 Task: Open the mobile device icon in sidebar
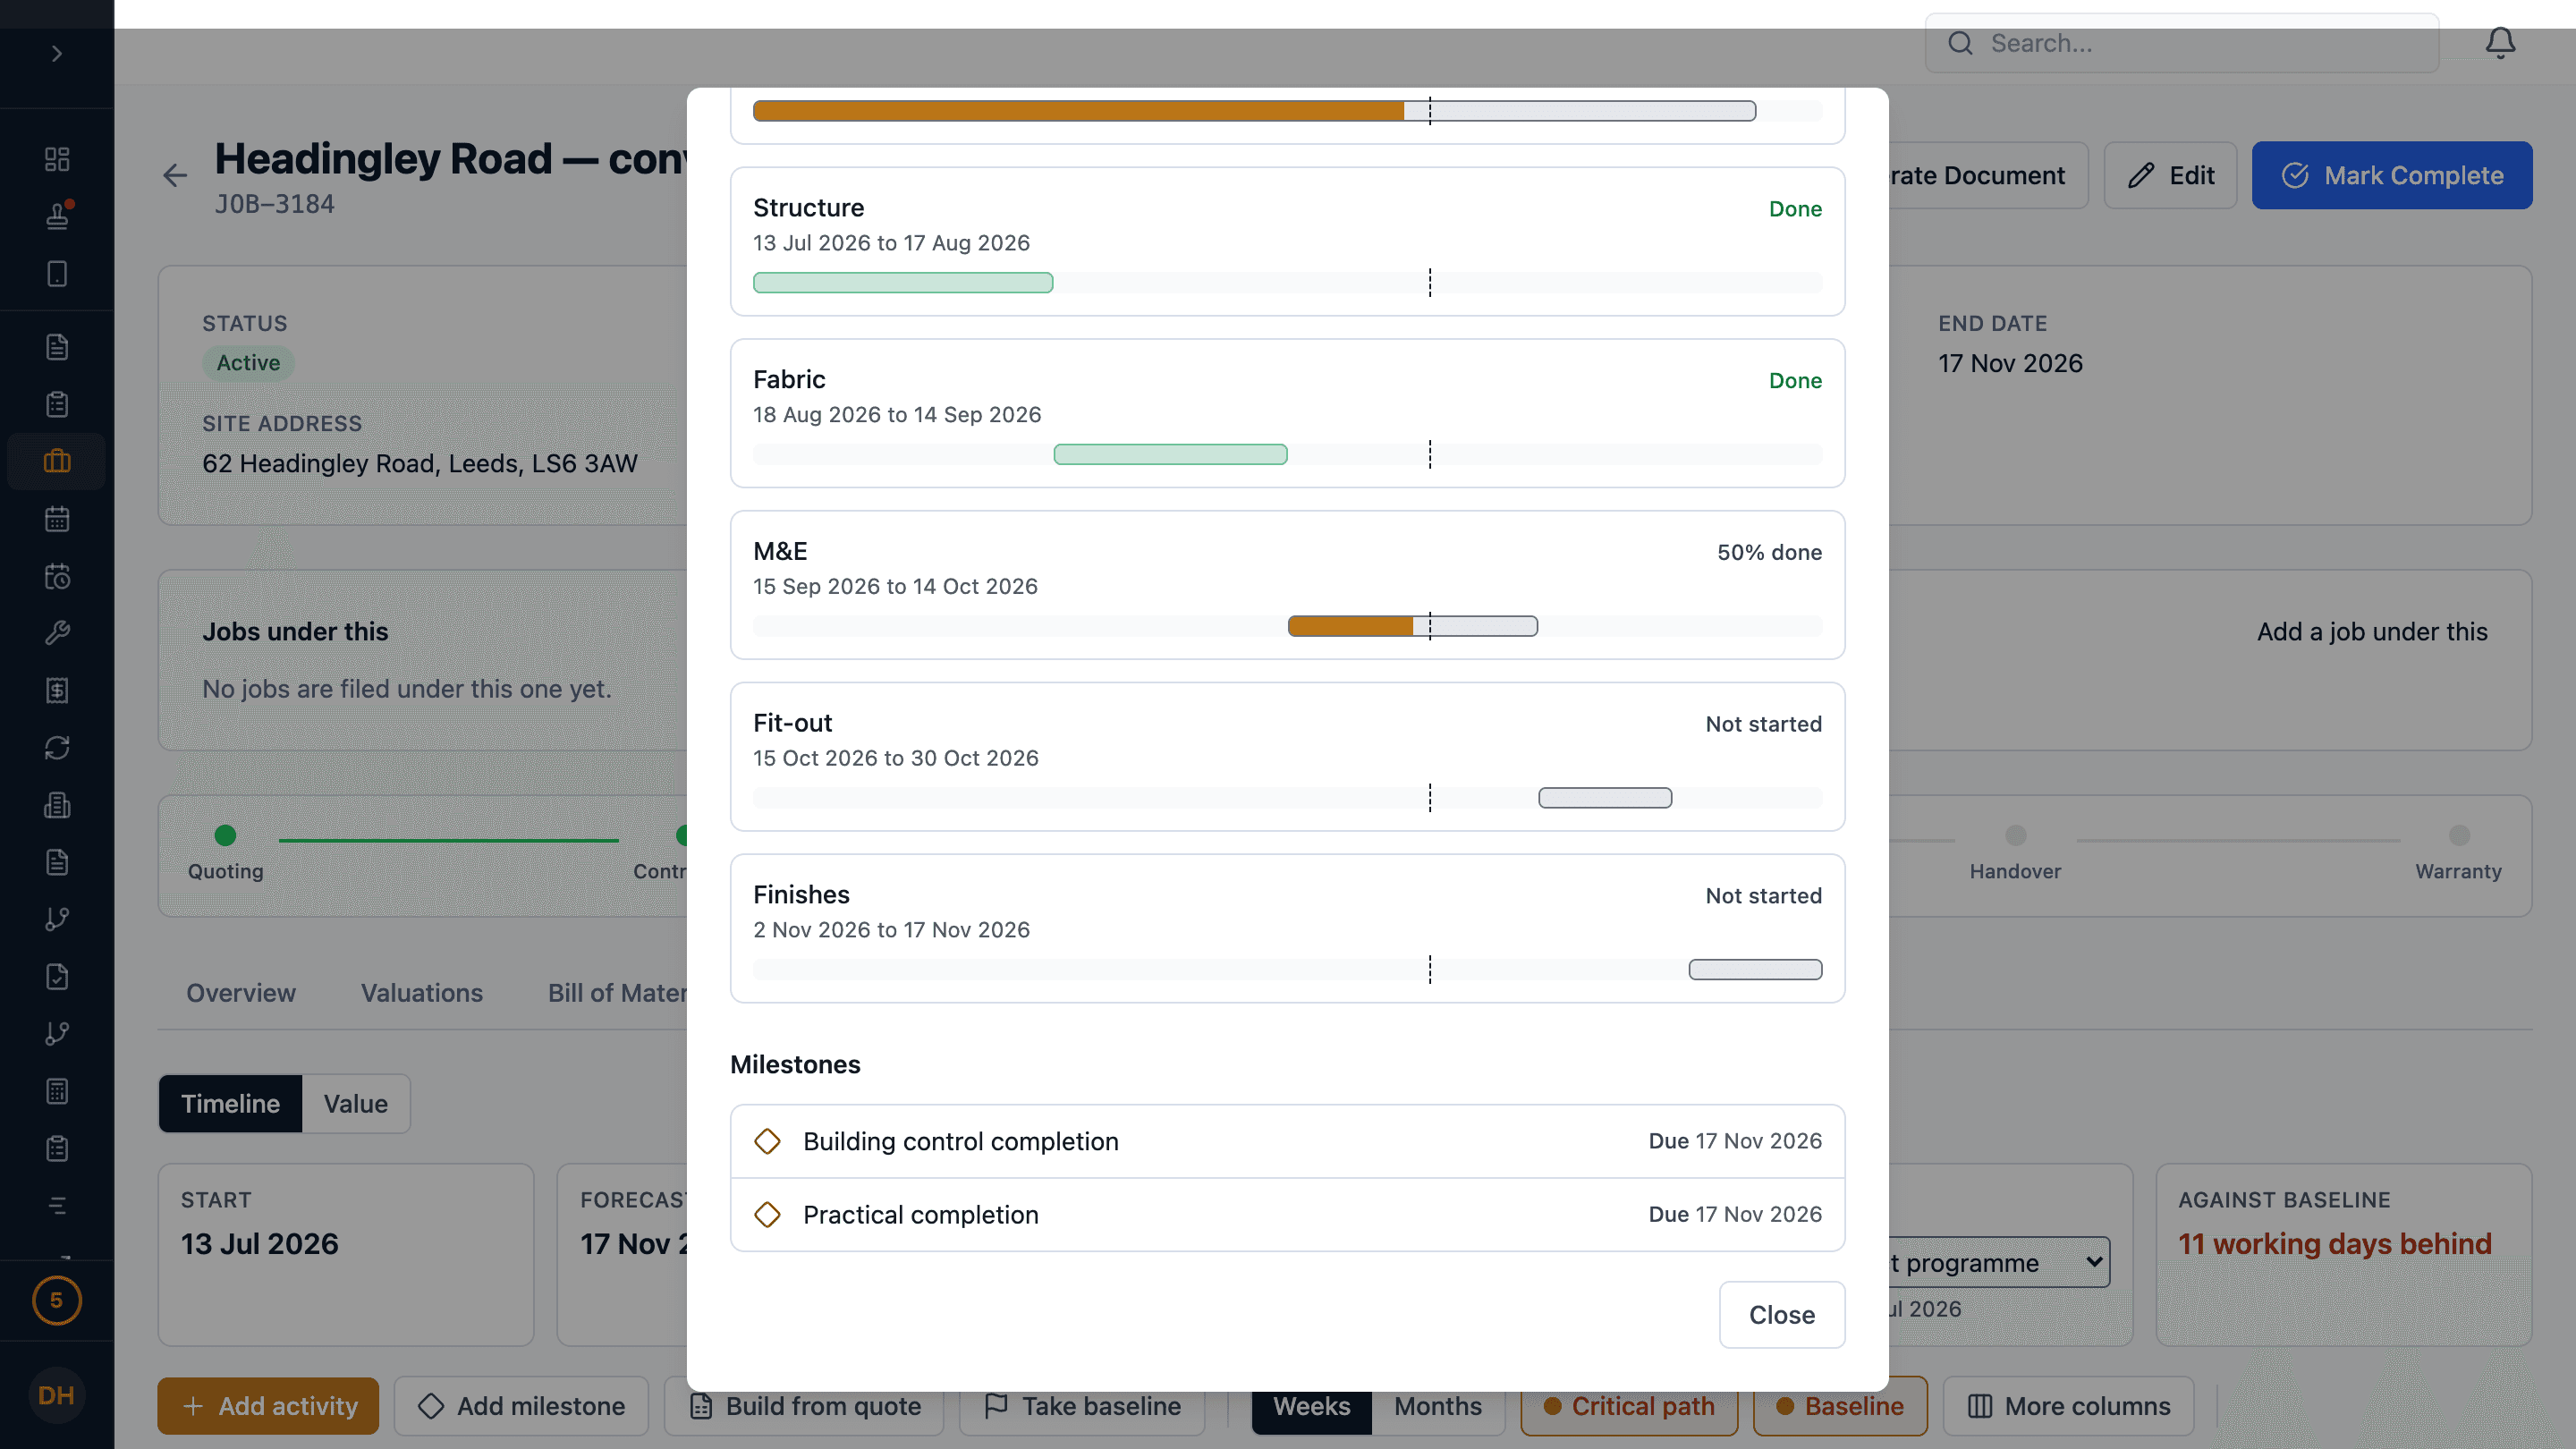(x=57, y=274)
